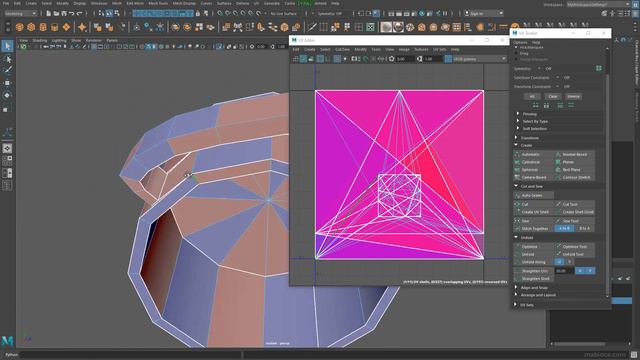
Task: Open Selection Constraint dropdown in UV Toolkit
Action: [x=558, y=78]
